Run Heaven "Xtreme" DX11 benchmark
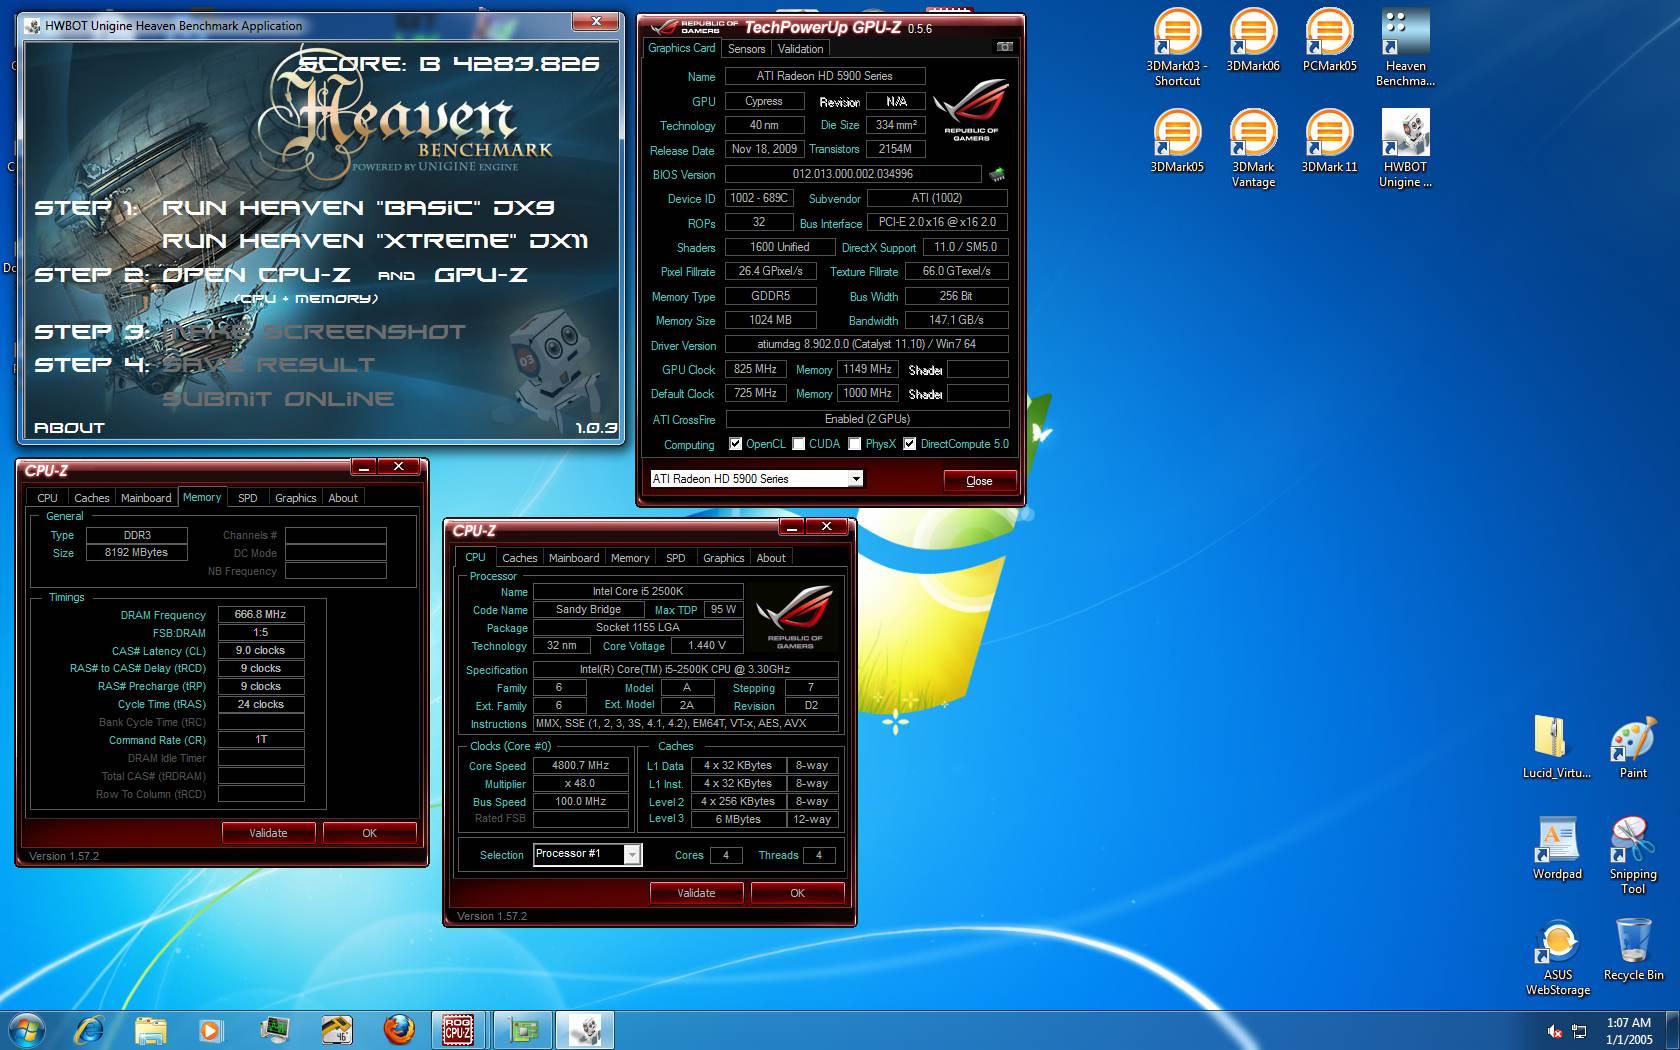1680x1050 pixels. pos(375,241)
